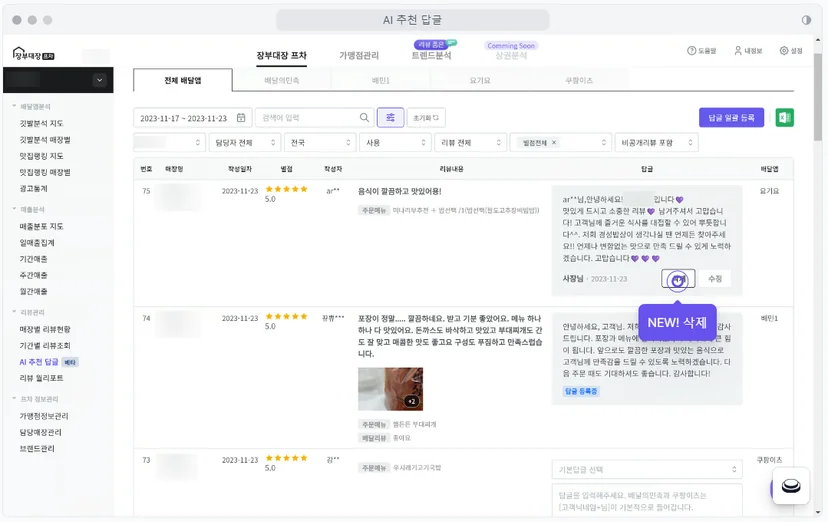The width and height of the screenshot is (828, 522).
Task: Click 초기화 reset button
Action: (426, 118)
